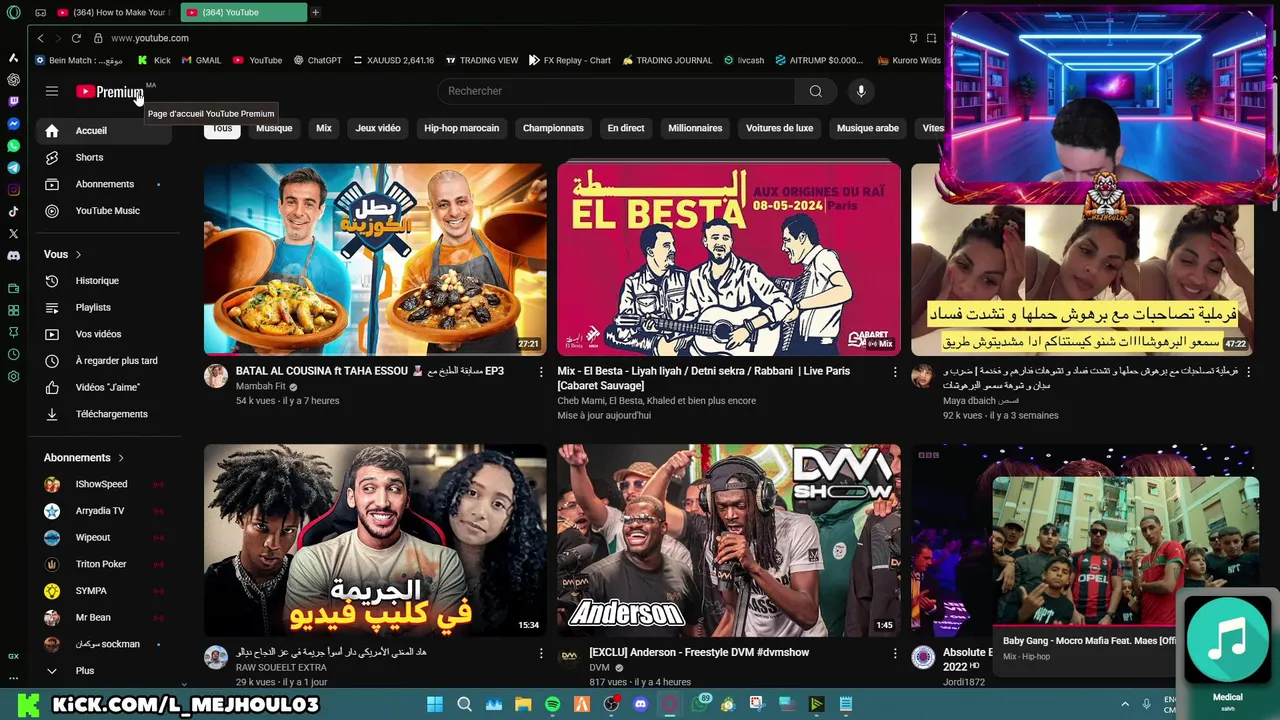The width and height of the screenshot is (1280, 720).
Task: Select the En direct filter chip
Action: click(x=626, y=128)
